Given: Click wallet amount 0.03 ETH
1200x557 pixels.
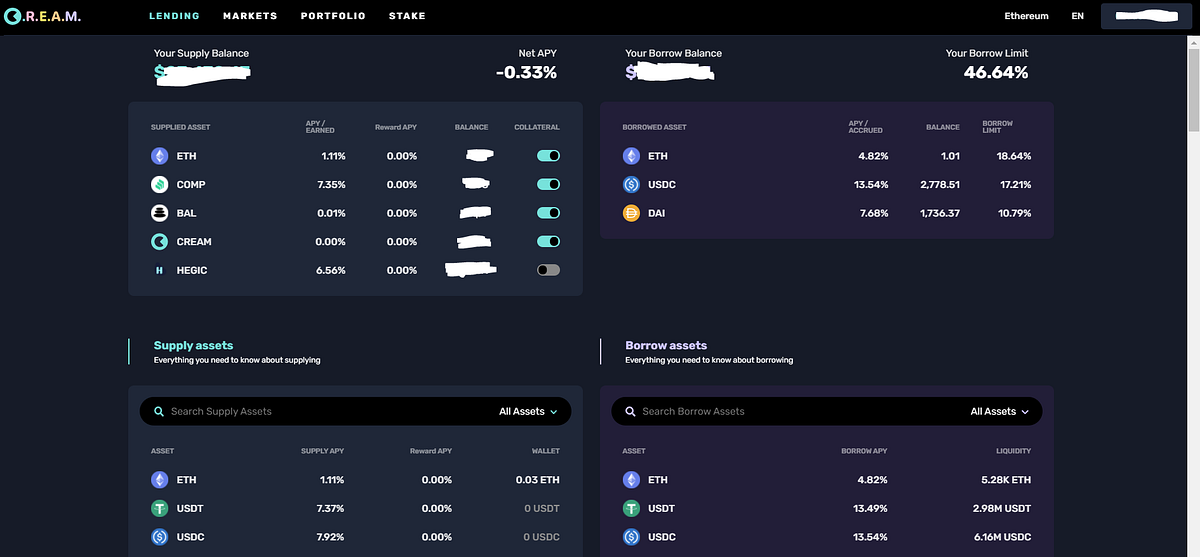Looking at the screenshot, I should pos(538,480).
